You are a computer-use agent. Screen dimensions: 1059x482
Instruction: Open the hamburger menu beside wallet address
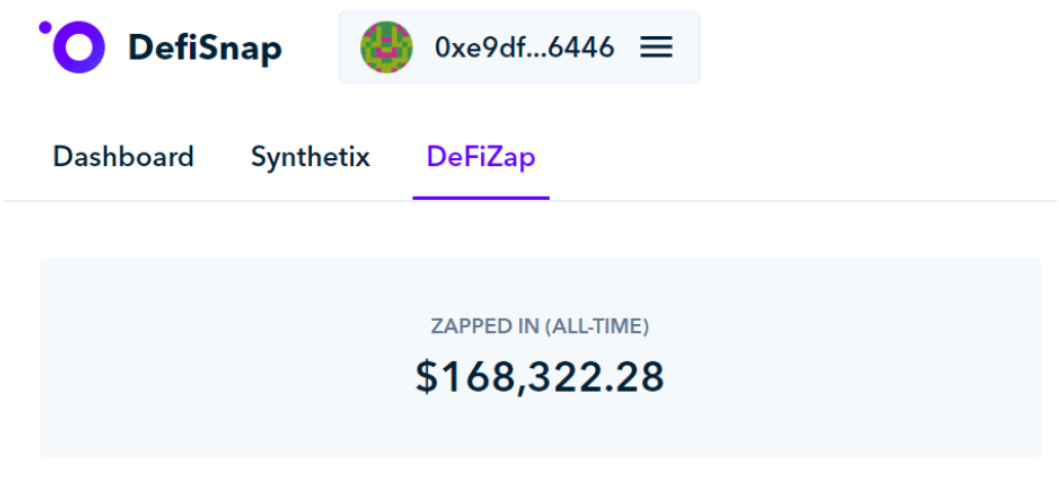pyautogui.click(x=656, y=47)
